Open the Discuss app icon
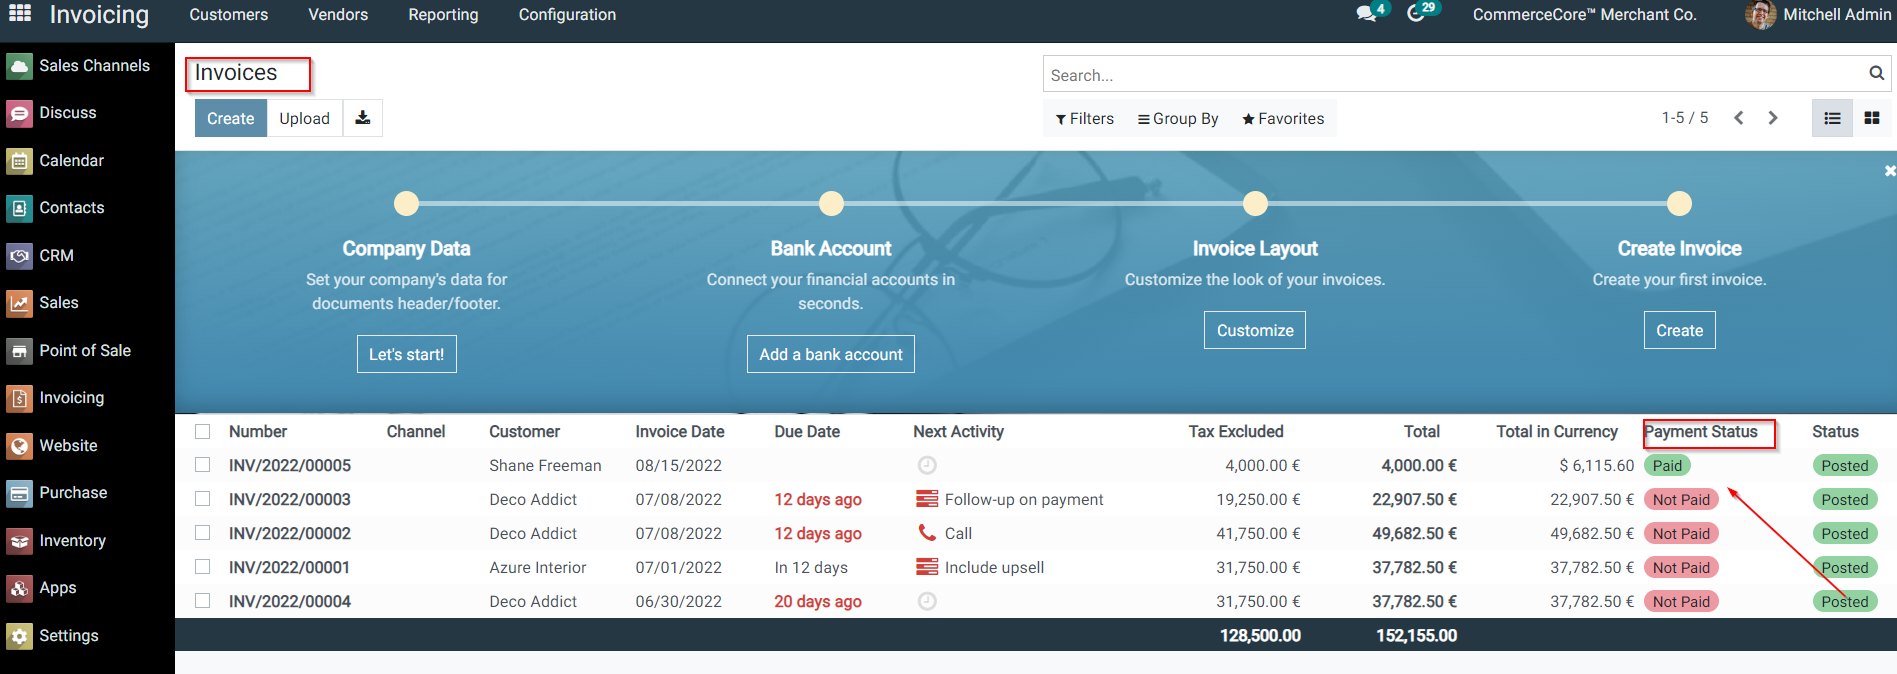Screen dimensions: 1897x674 pos(19,113)
